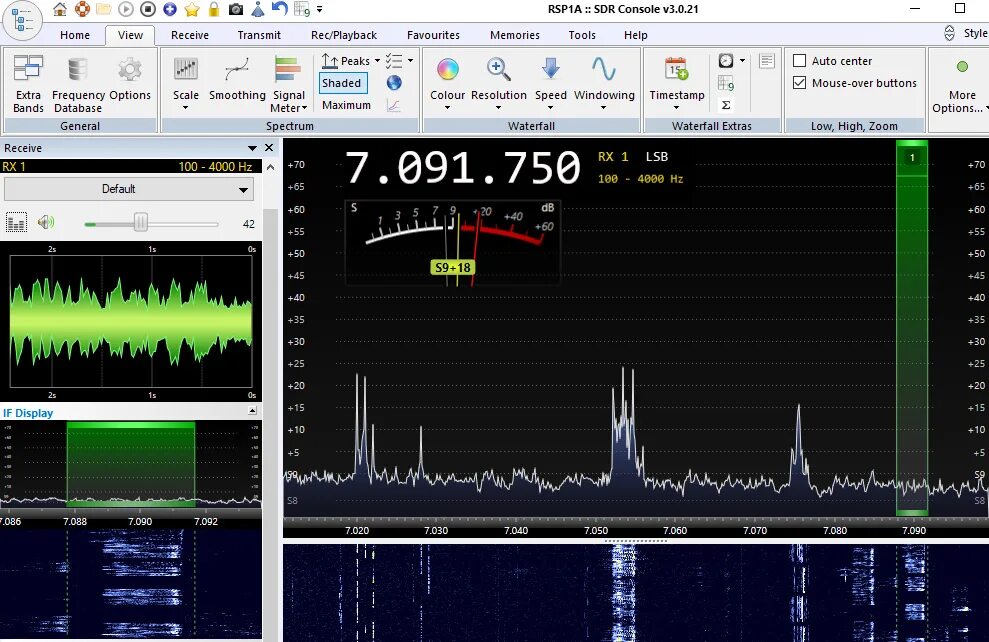This screenshot has width=989, height=642.
Task: Open the Default filter combo box
Action: [129, 189]
